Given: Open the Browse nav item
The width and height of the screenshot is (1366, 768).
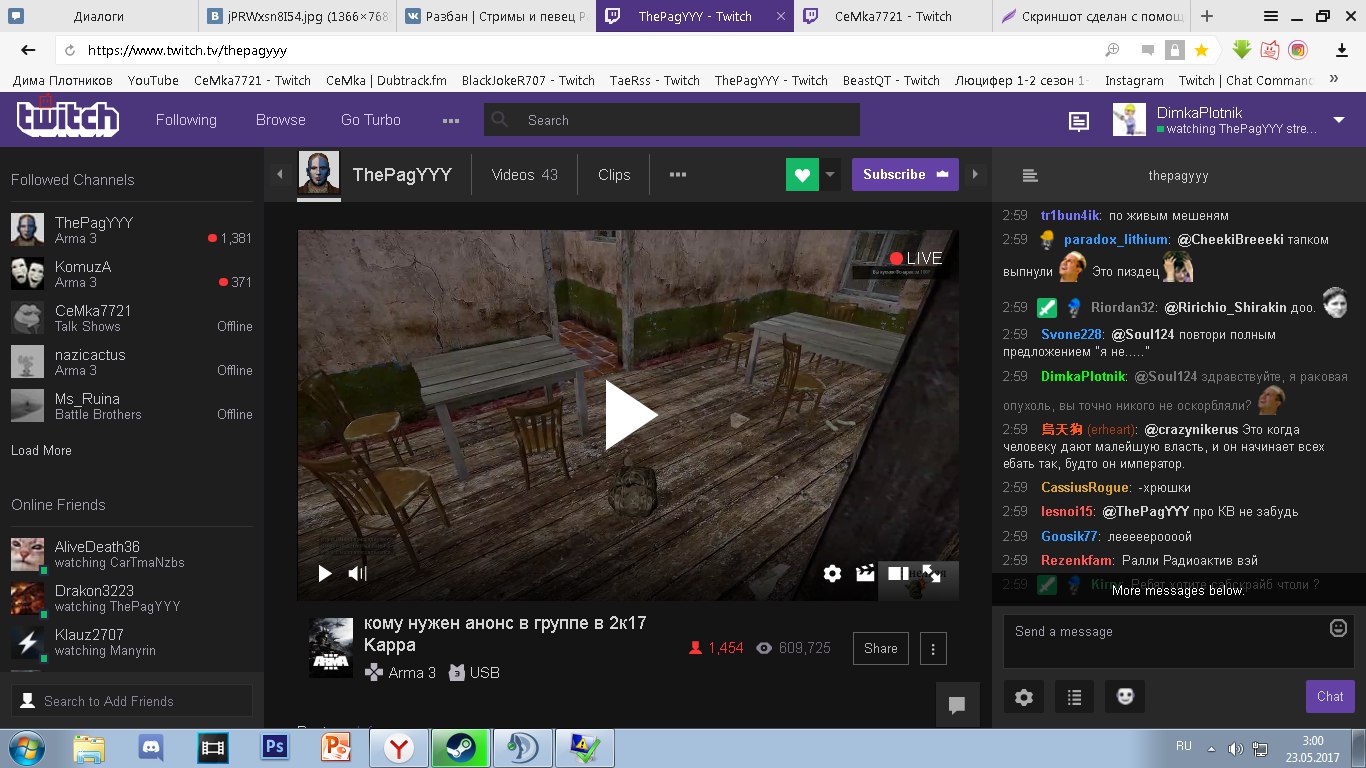Looking at the screenshot, I should (x=281, y=120).
